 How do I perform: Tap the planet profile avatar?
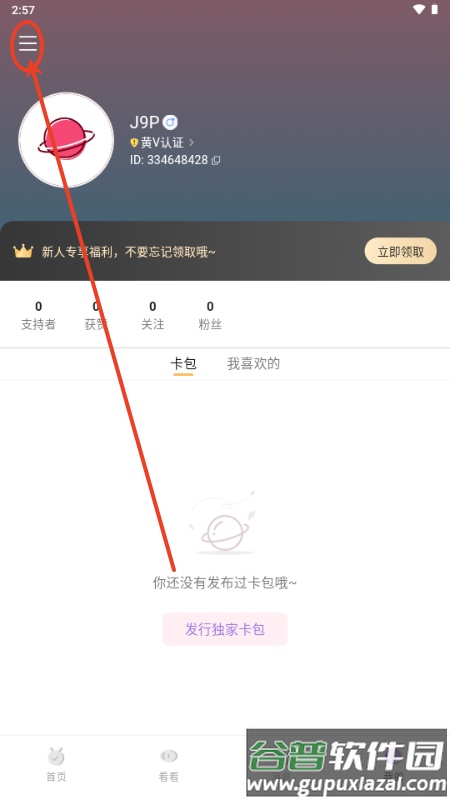66,140
